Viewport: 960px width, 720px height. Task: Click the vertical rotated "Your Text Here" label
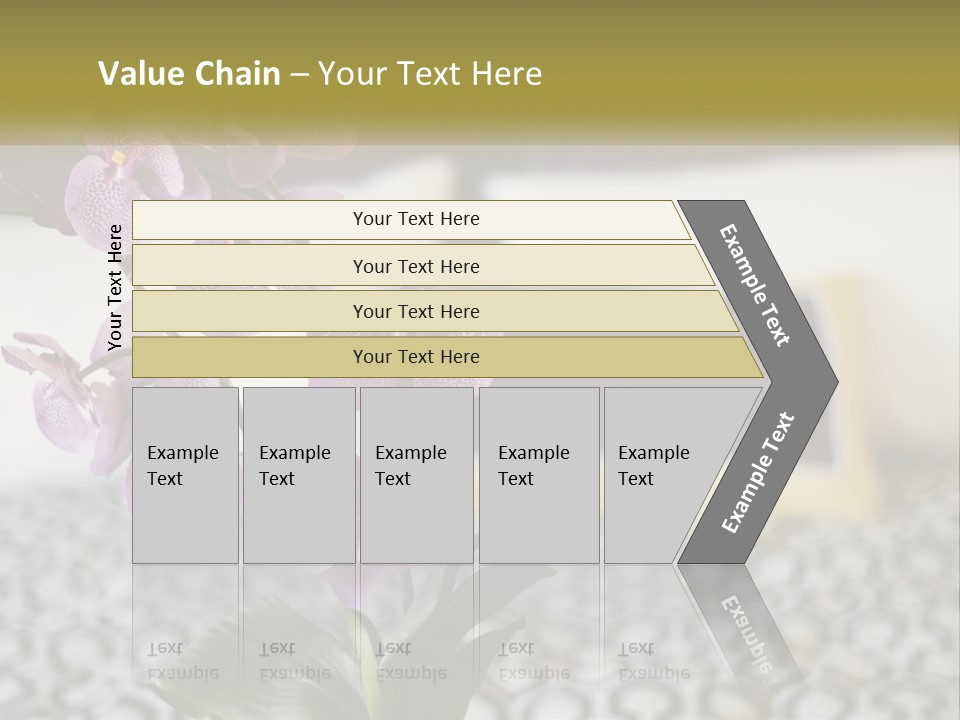(115, 287)
